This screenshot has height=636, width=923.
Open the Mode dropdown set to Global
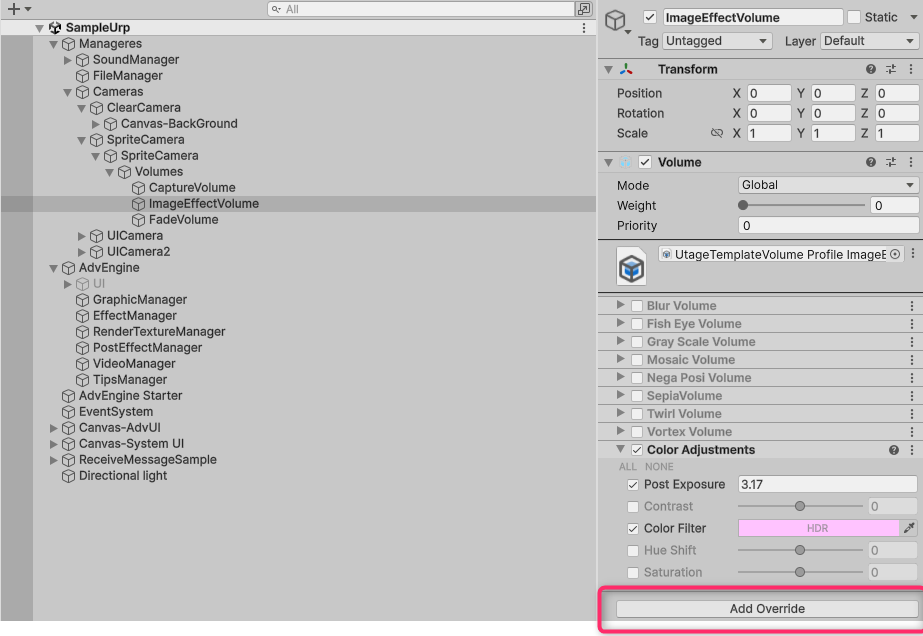(x=827, y=185)
